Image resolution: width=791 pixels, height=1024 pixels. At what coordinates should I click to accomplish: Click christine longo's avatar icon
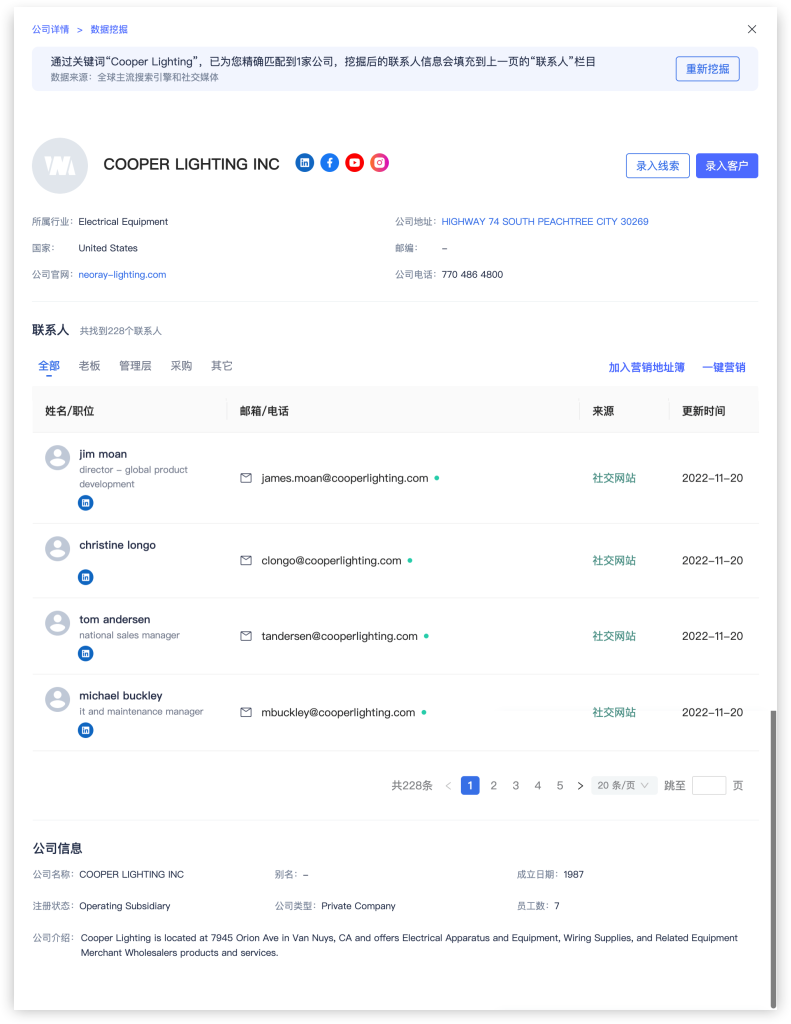click(x=57, y=549)
